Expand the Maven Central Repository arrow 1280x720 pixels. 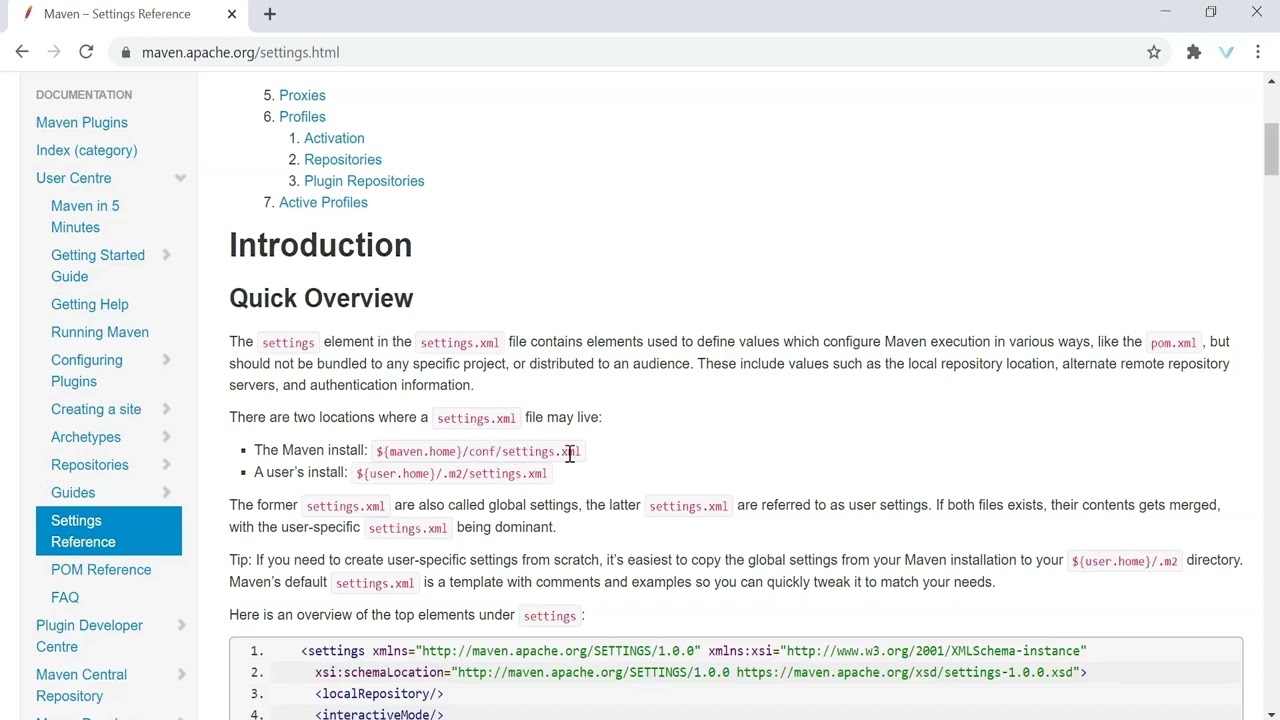click(x=181, y=675)
